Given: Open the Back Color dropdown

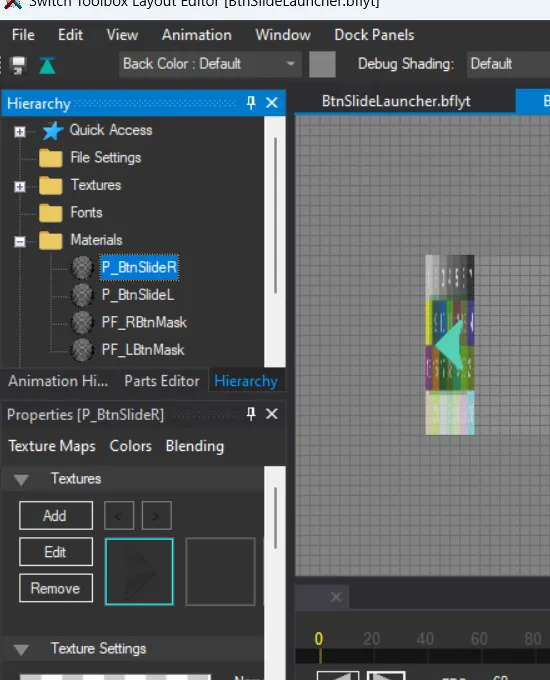Looking at the screenshot, I should coord(210,64).
